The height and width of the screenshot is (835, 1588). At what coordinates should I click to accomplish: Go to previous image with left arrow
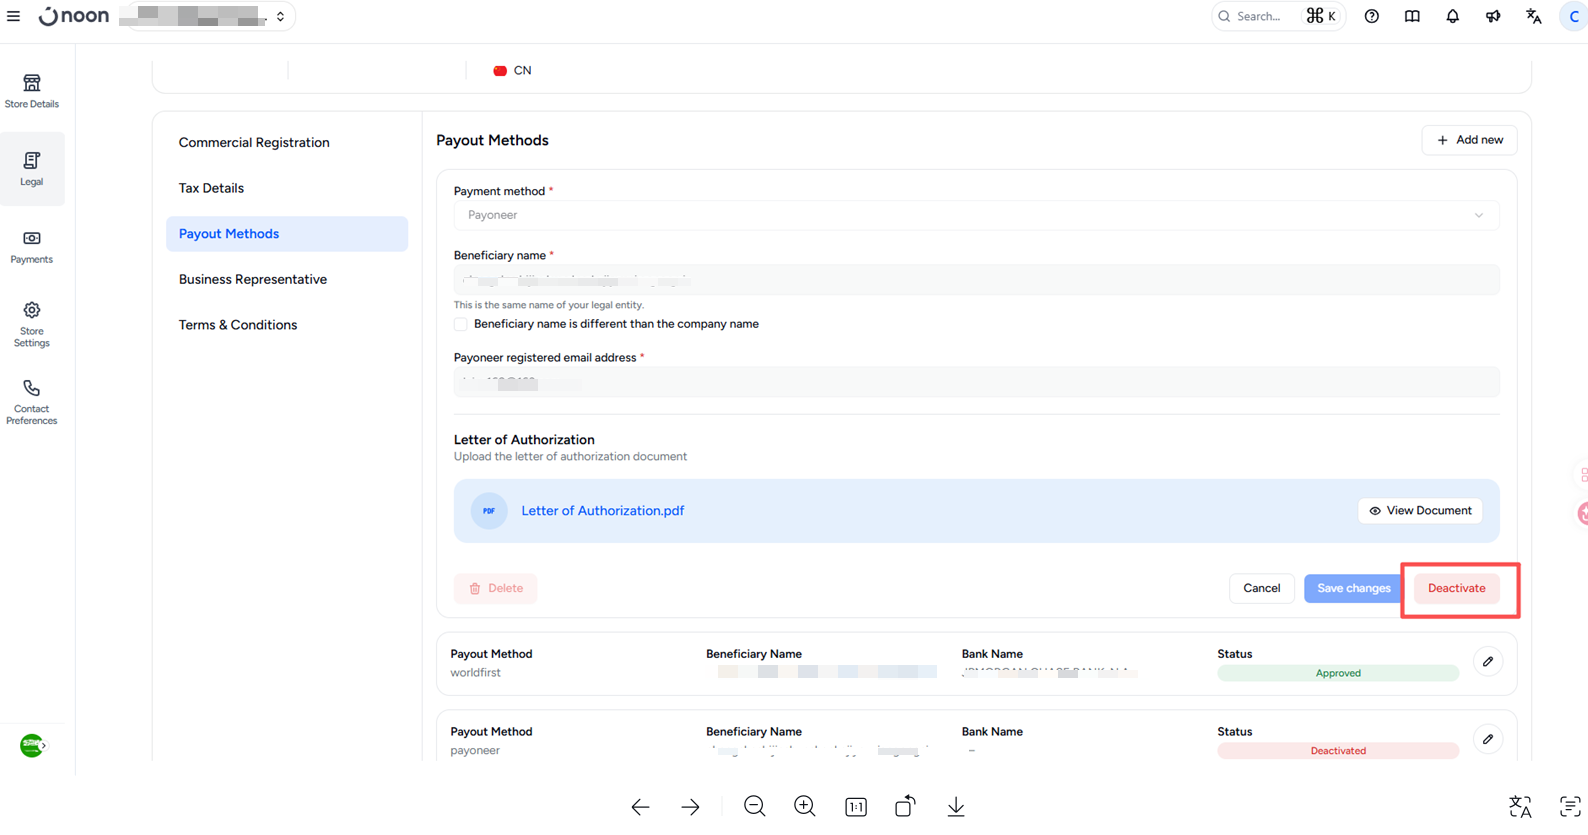tap(640, 807)
